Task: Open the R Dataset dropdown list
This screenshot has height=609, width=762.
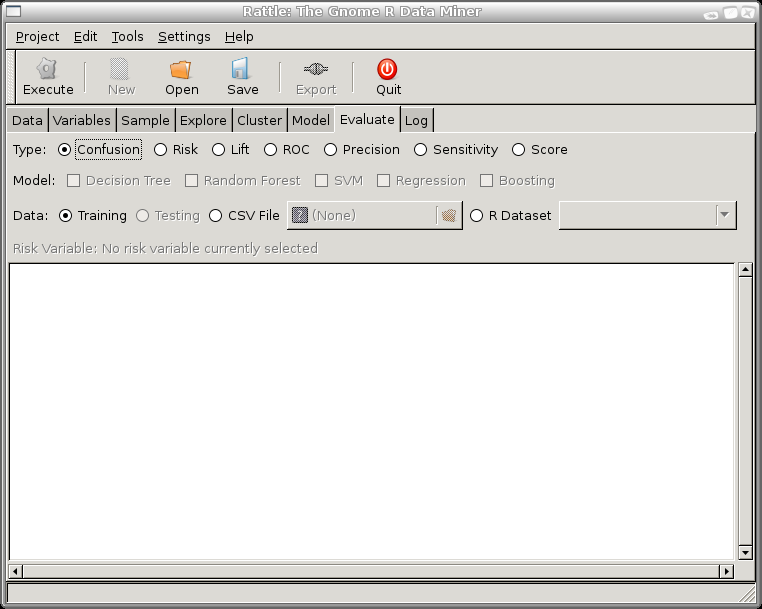Action: [x=648, y=215]
